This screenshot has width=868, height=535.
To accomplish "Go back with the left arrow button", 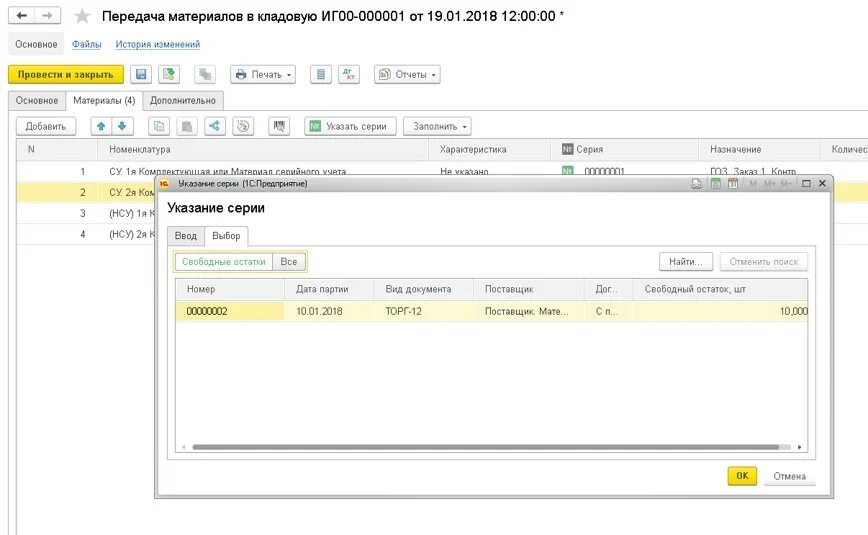I will click(22, 16).
